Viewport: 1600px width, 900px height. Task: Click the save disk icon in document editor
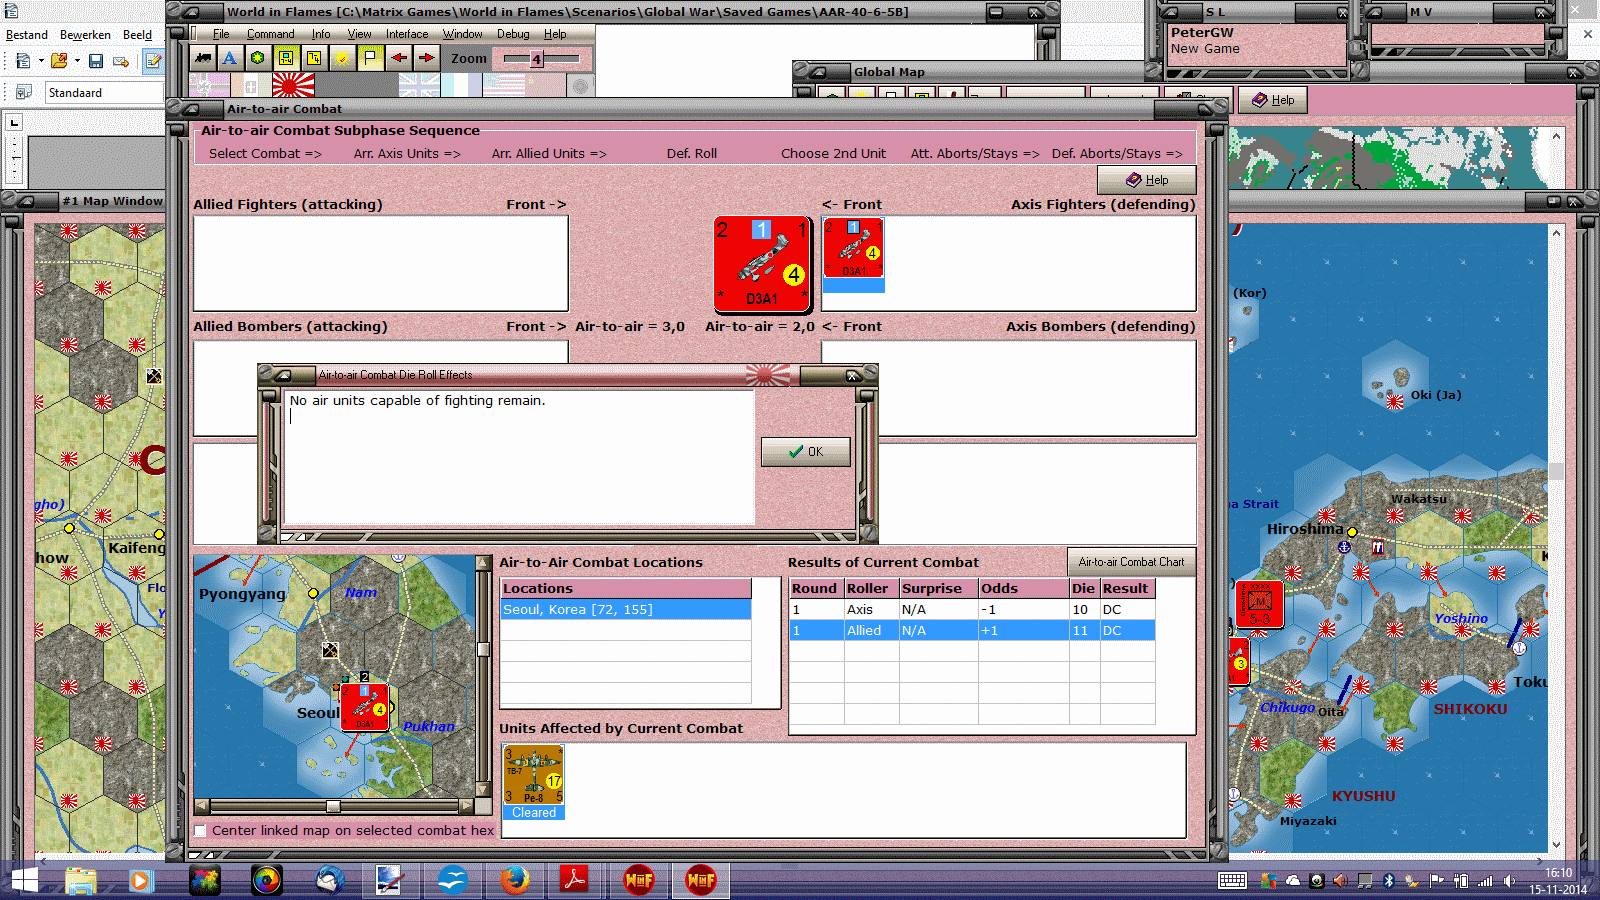96,61
